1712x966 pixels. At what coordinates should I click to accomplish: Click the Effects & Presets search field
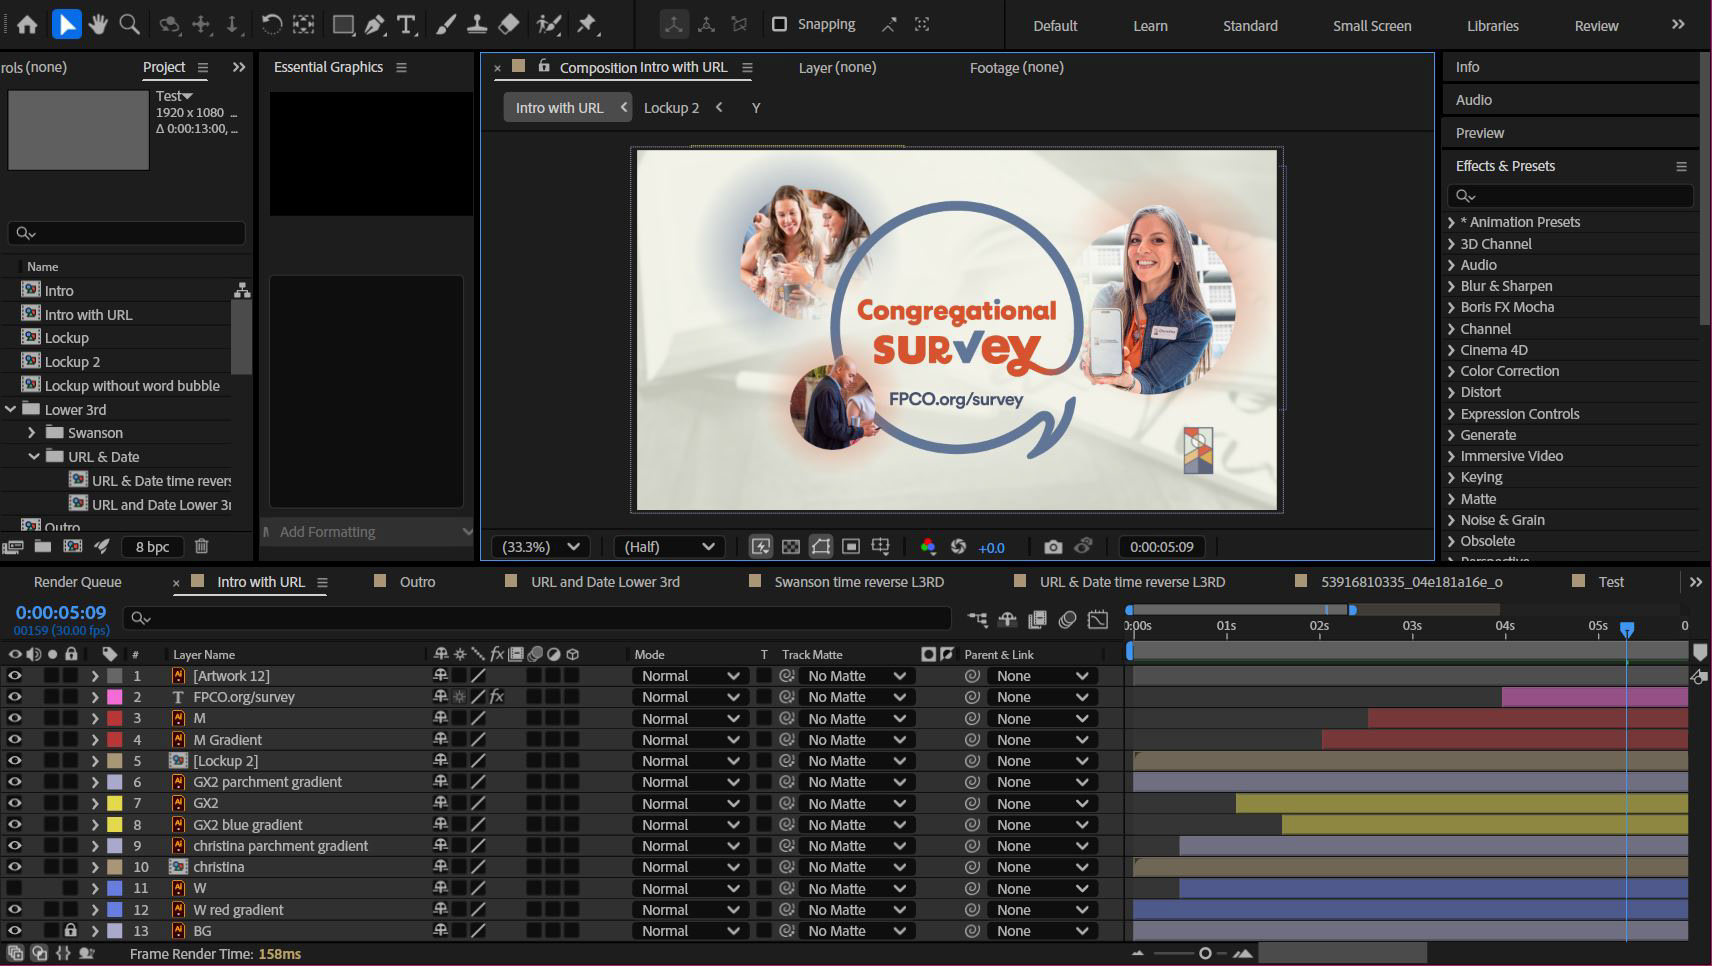1570,196
